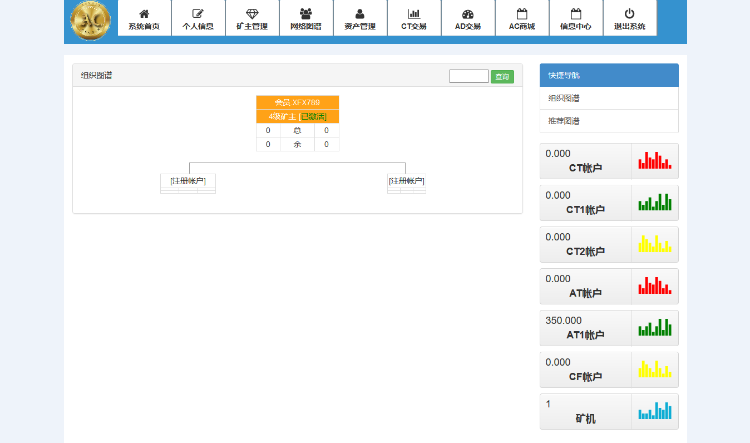
Task: Click the right 注册帐户 node
Action: [407, 183]
